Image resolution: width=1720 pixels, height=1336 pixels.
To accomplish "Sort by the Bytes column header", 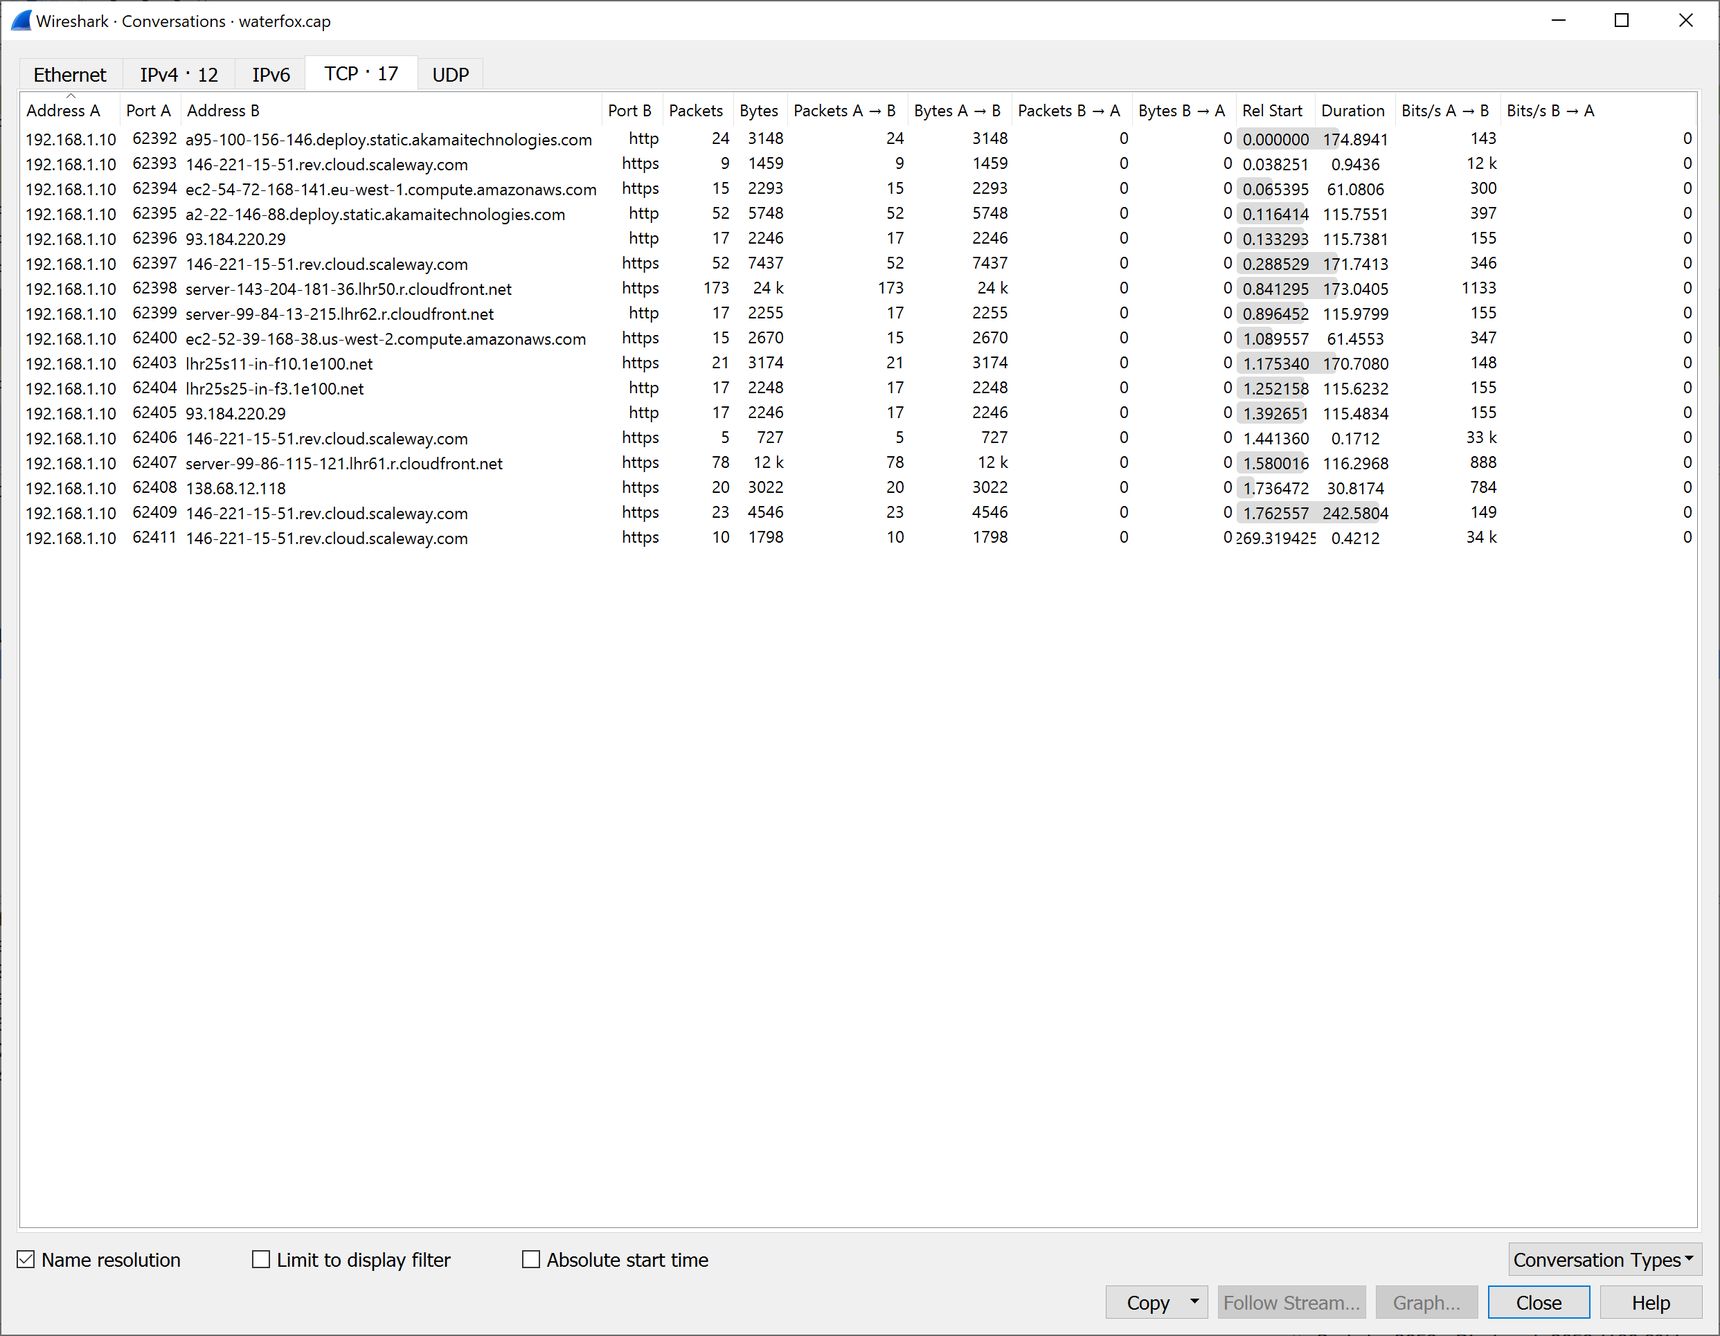I will (x=759, y=111).
